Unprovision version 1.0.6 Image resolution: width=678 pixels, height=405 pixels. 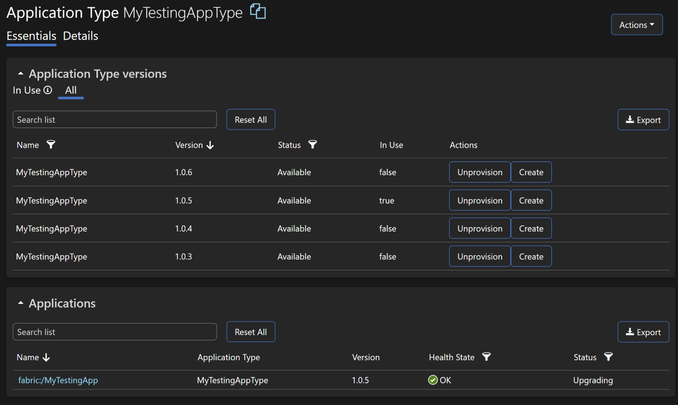[479, 172]
